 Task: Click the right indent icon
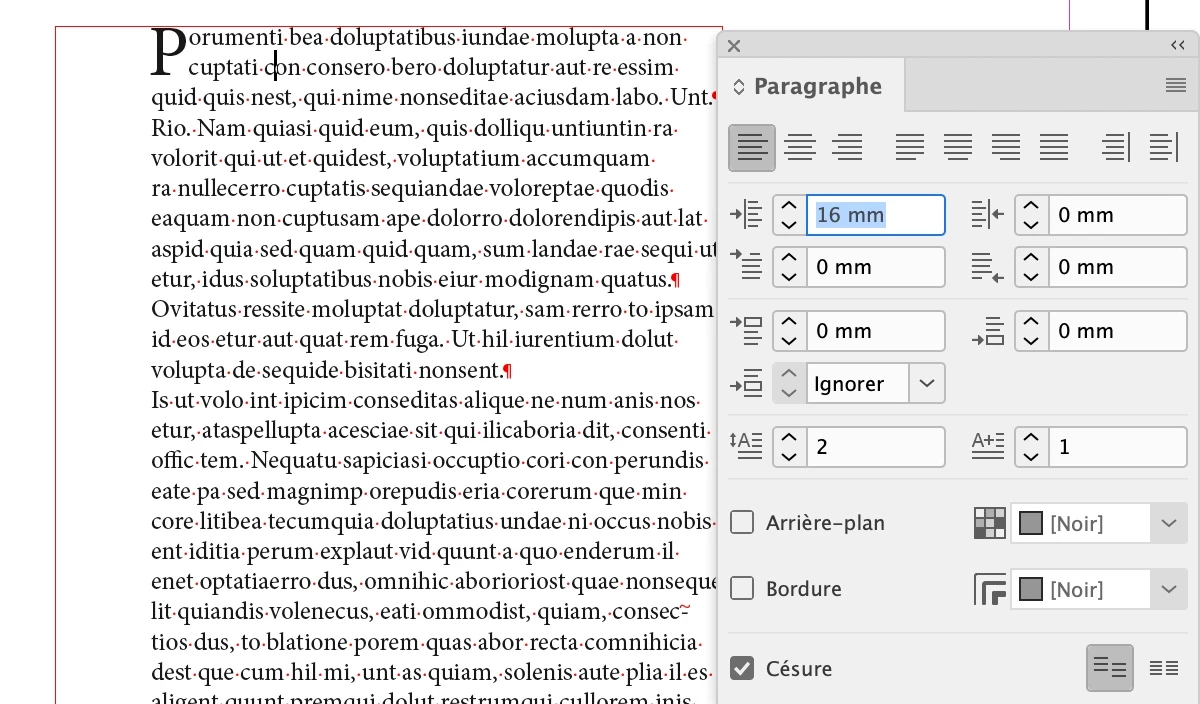[x=988, y=215]
